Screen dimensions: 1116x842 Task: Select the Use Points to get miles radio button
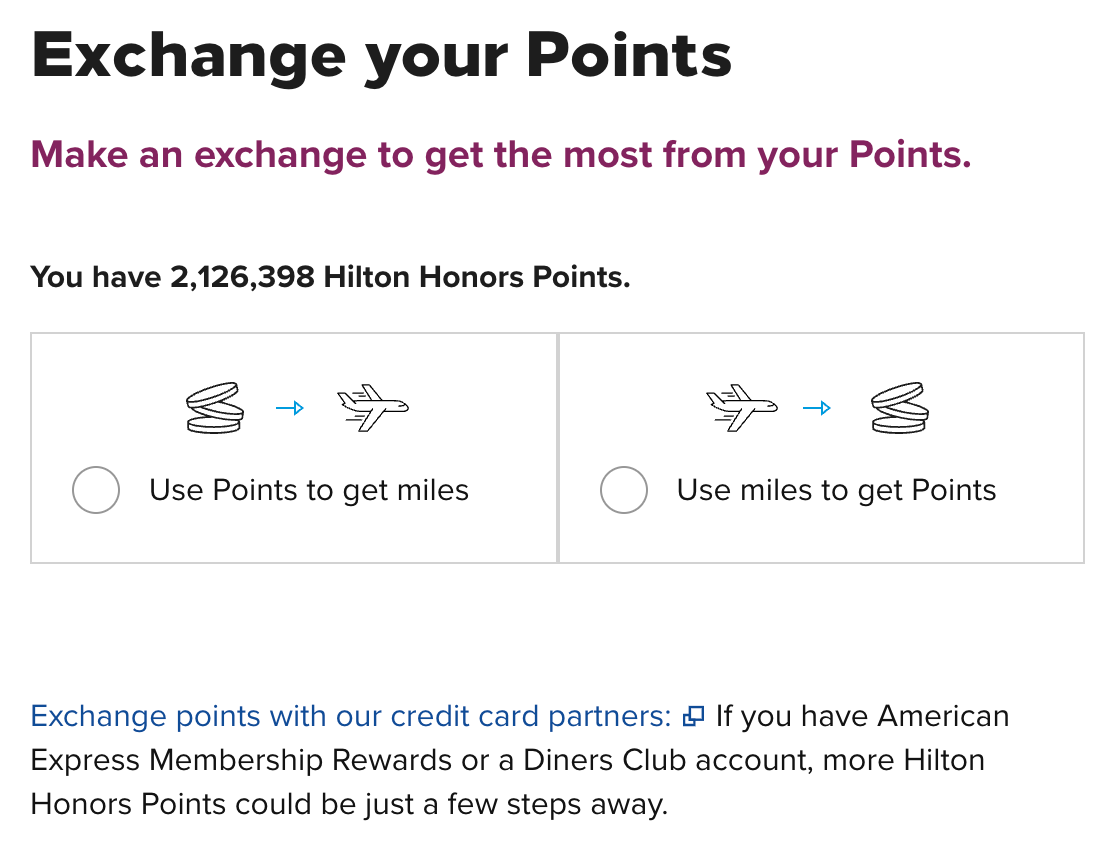(x=96, y=490)
